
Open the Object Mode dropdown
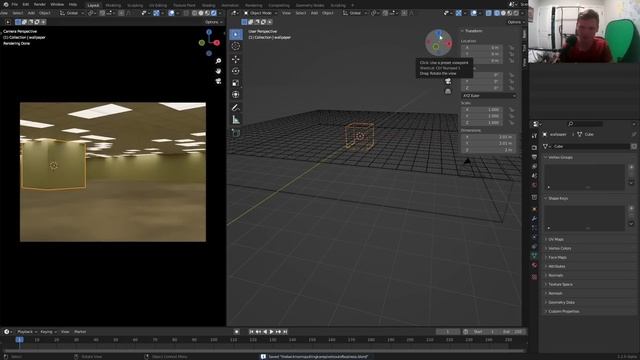click(260, 13)
